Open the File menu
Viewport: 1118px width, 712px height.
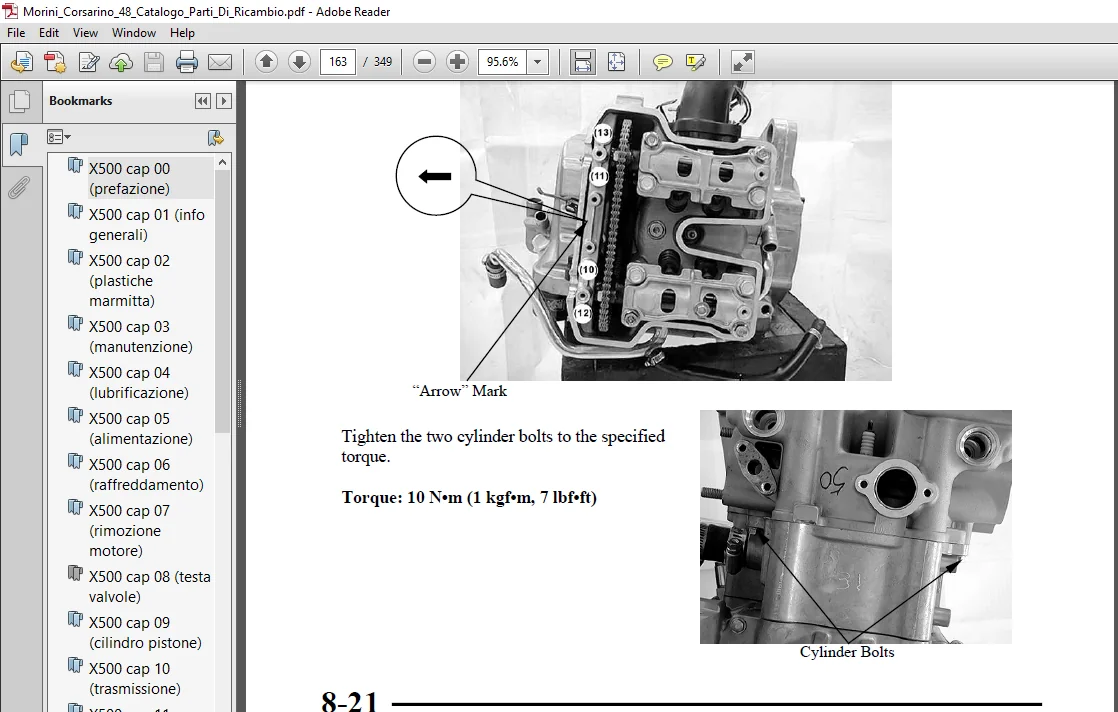[16, 33]
